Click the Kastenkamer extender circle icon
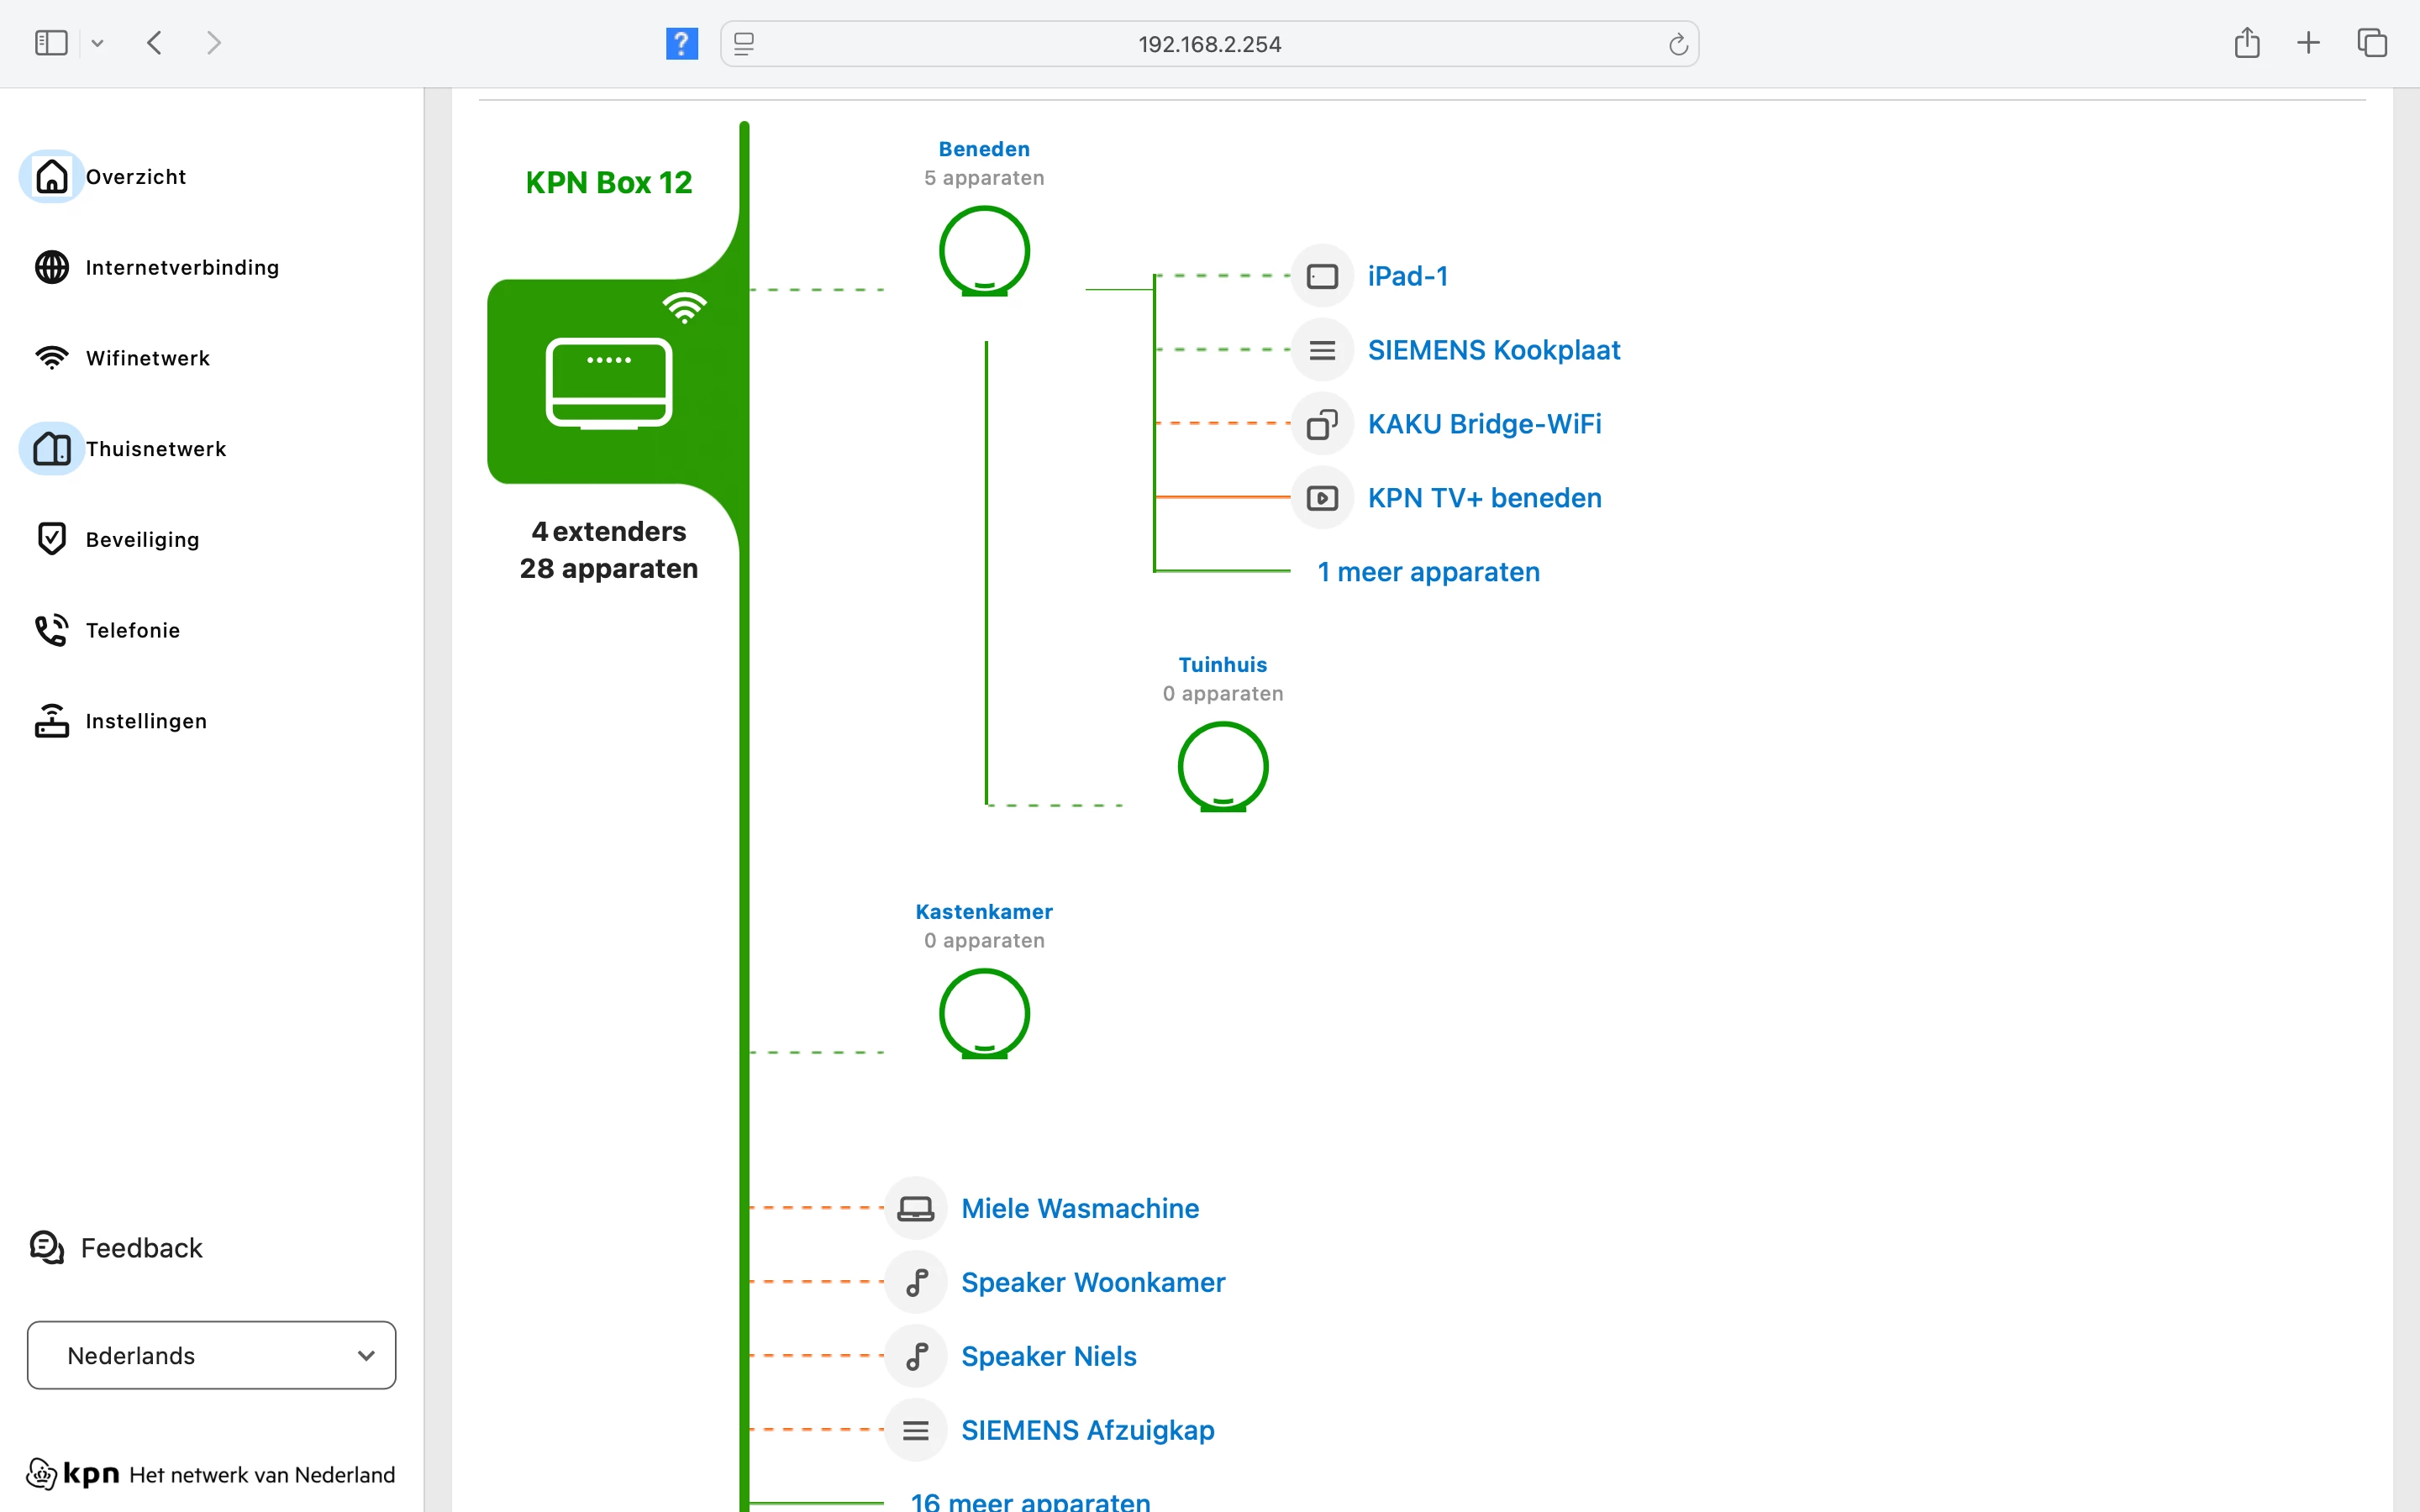This screenshot has height=1512, width=2420. click(984, 1014)
